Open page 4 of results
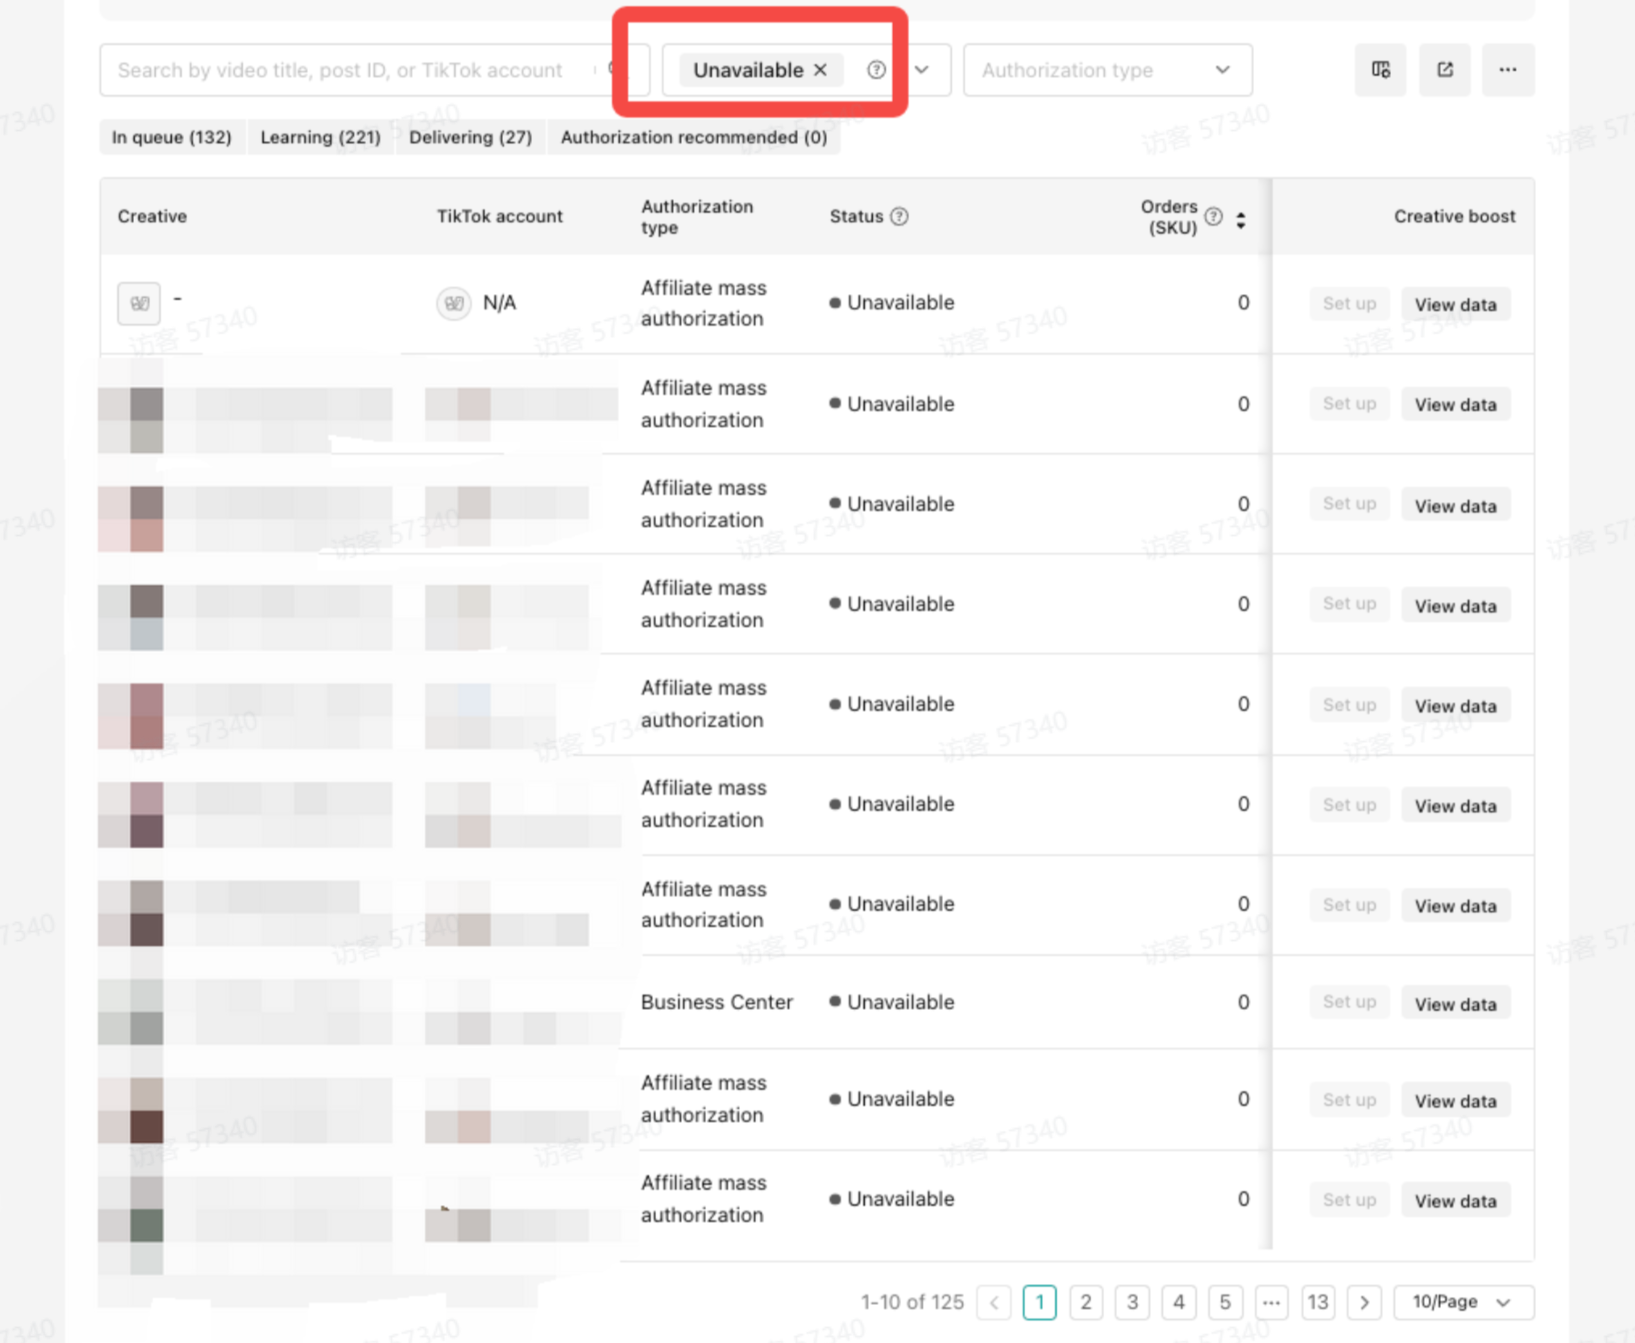The image size is (1635, 1343). (x=1179, y=1302)
